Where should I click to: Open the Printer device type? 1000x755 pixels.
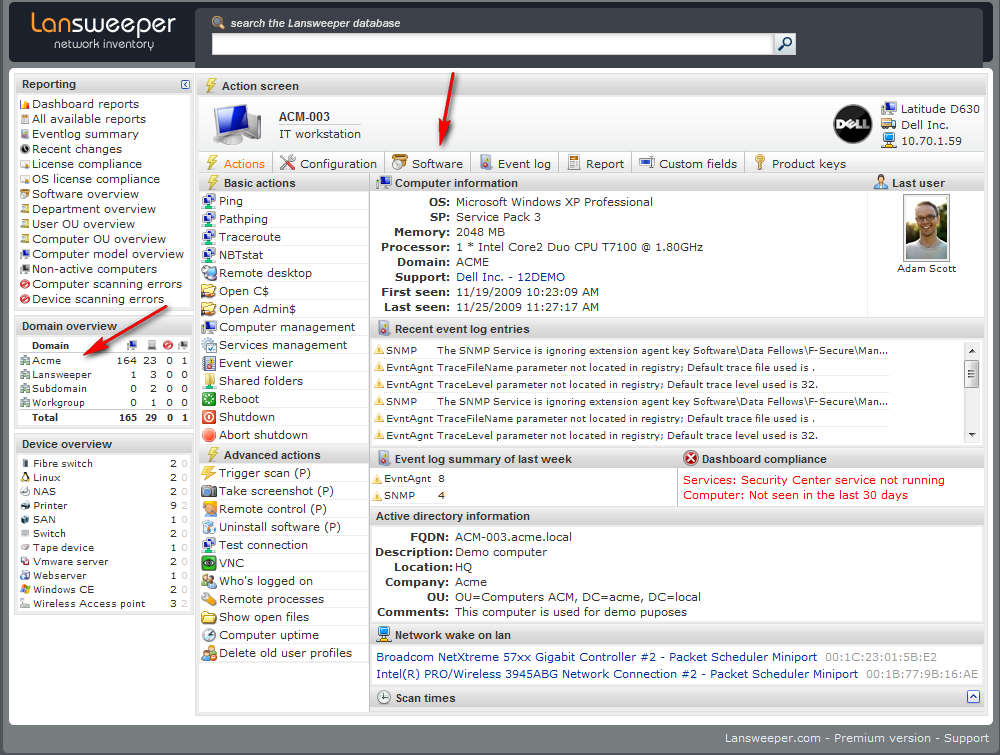point(50,505)
